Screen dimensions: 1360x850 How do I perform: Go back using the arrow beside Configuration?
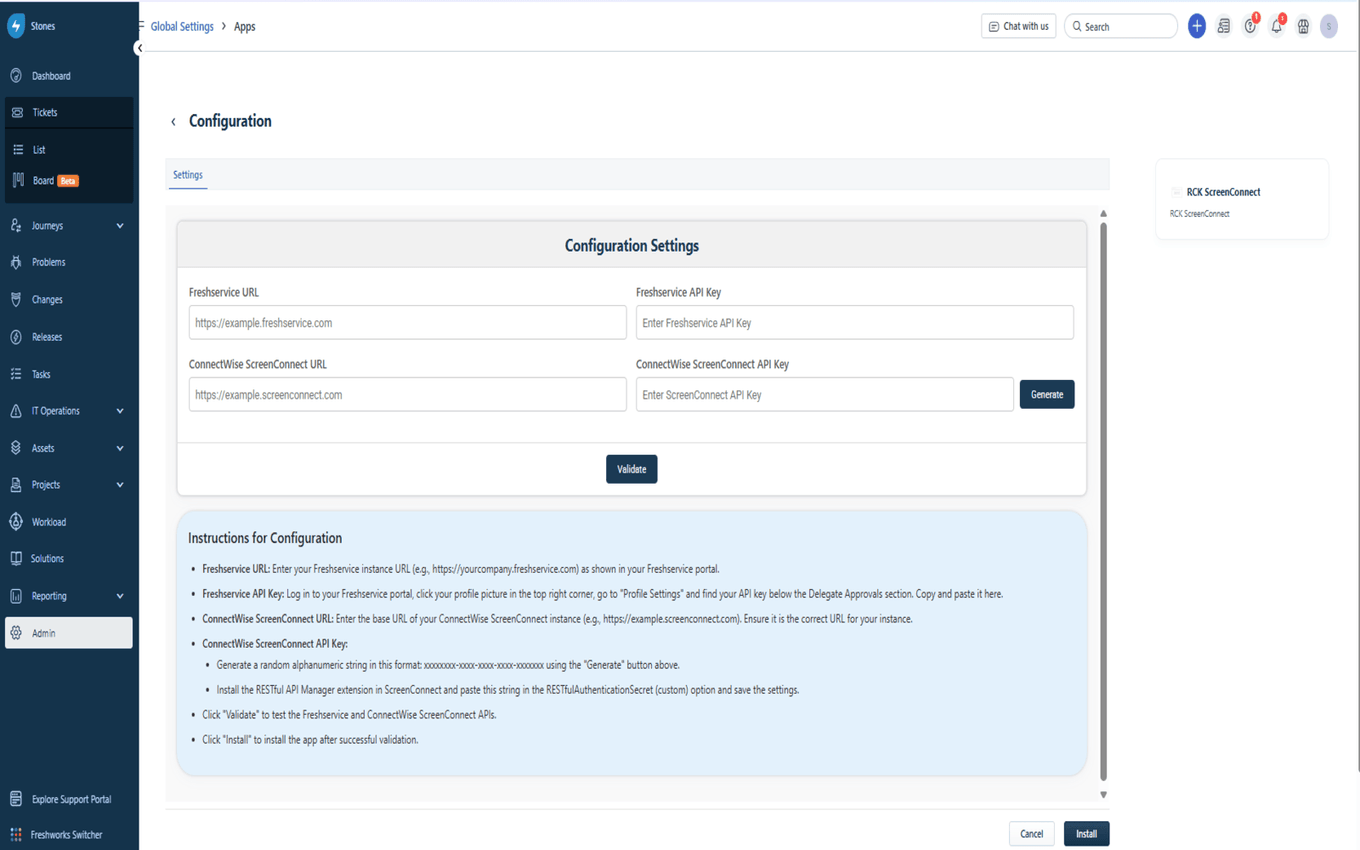click(173, 122)
